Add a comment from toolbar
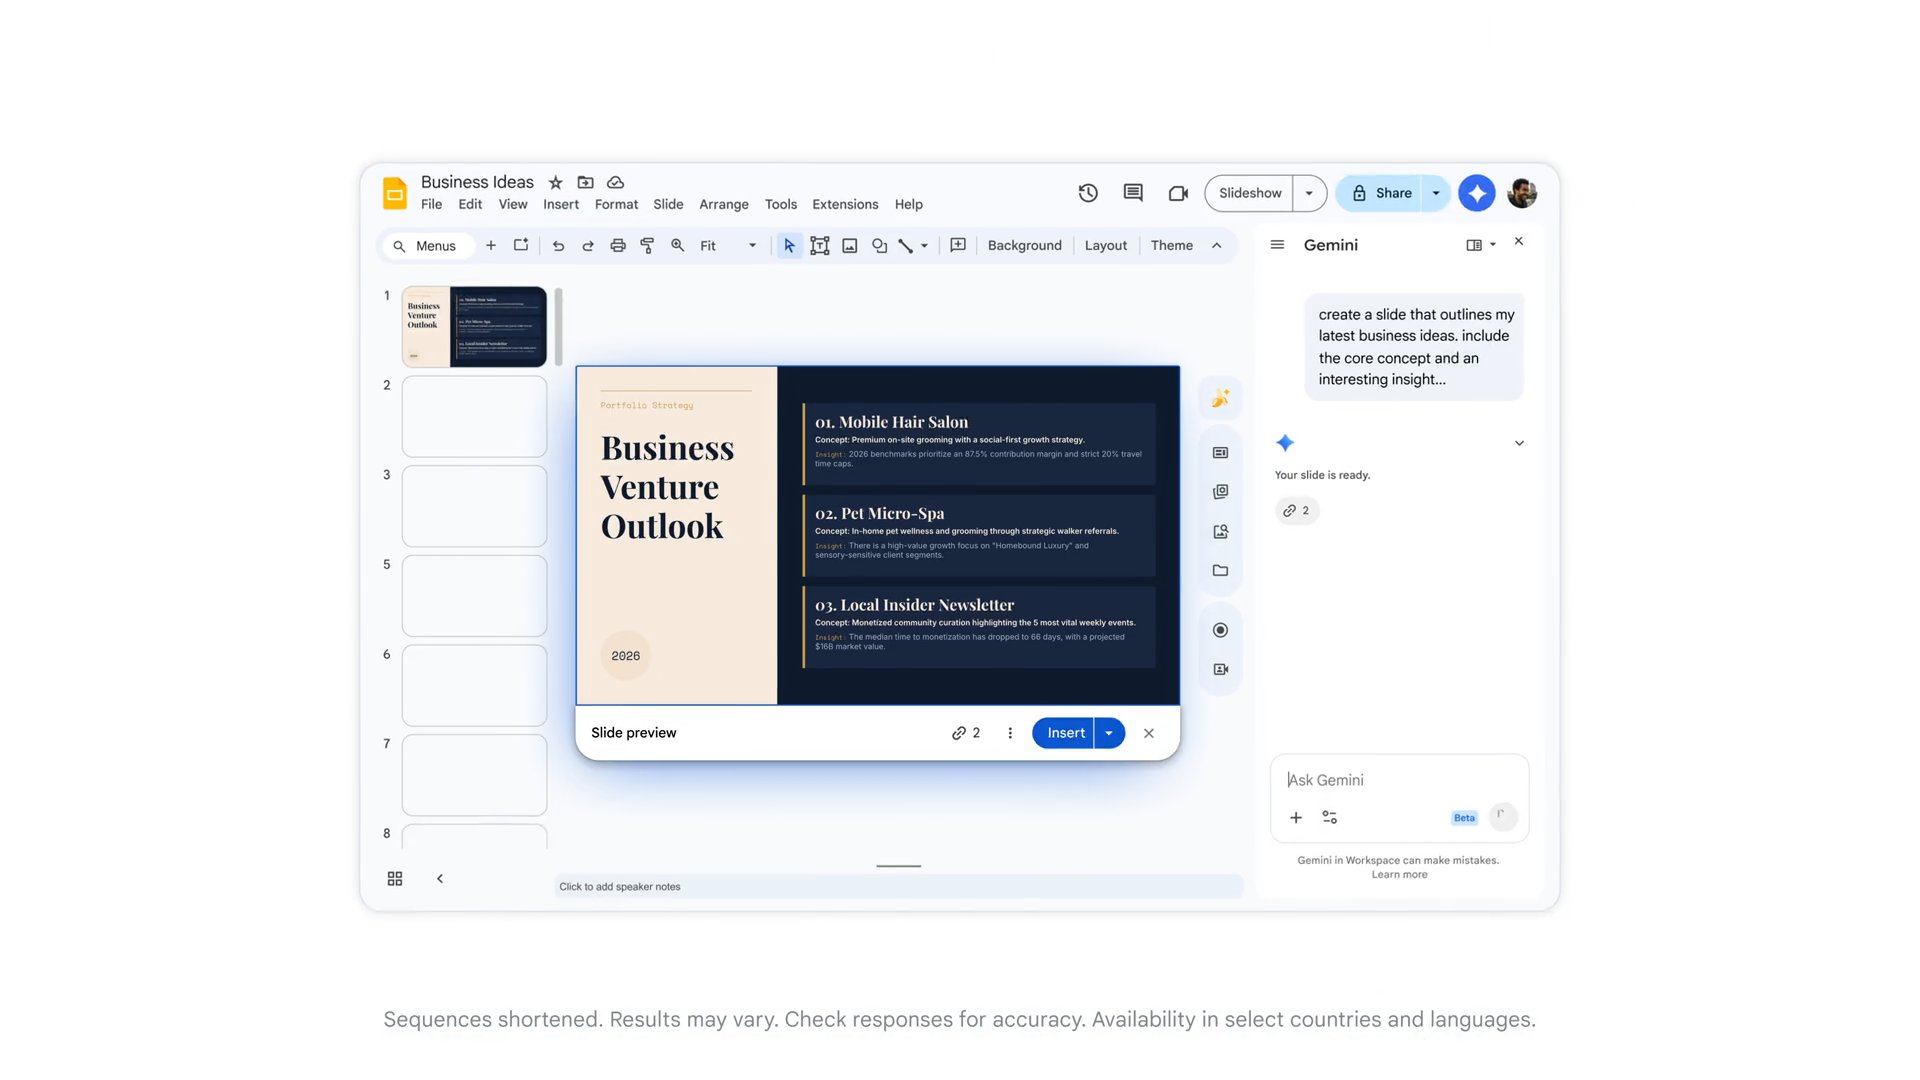The height and width of the screenshot is (1080, 1920). [x=958, y=245]
